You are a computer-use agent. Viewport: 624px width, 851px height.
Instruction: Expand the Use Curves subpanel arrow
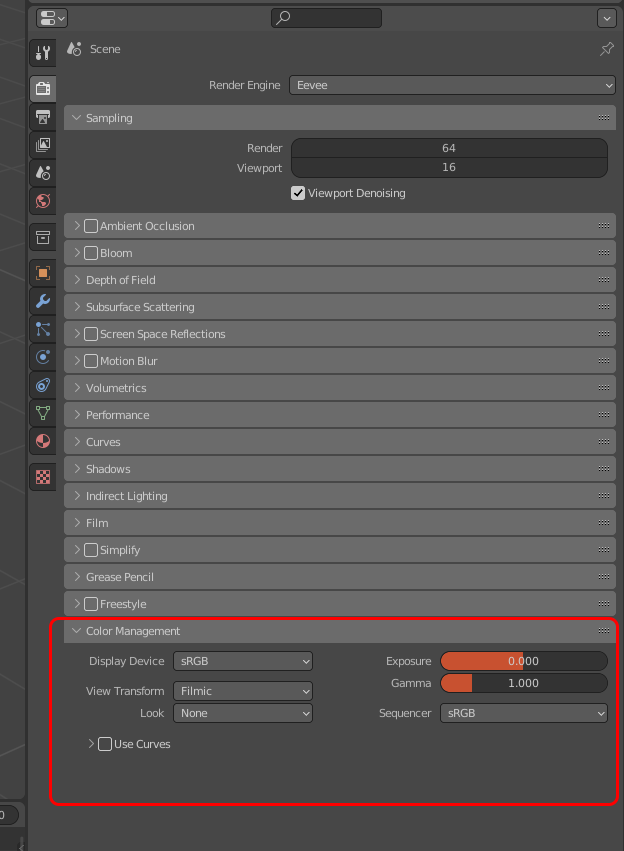[x=91, y=744]
